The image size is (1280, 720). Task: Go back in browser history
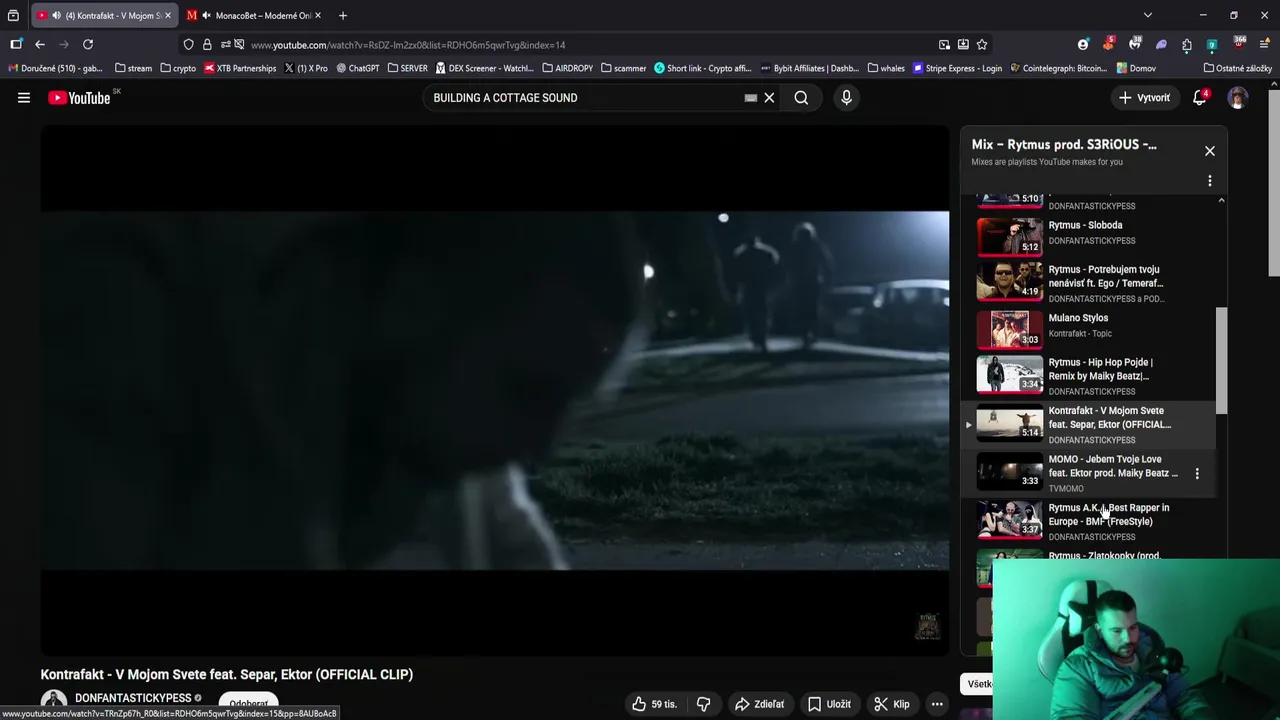point(40,44)
